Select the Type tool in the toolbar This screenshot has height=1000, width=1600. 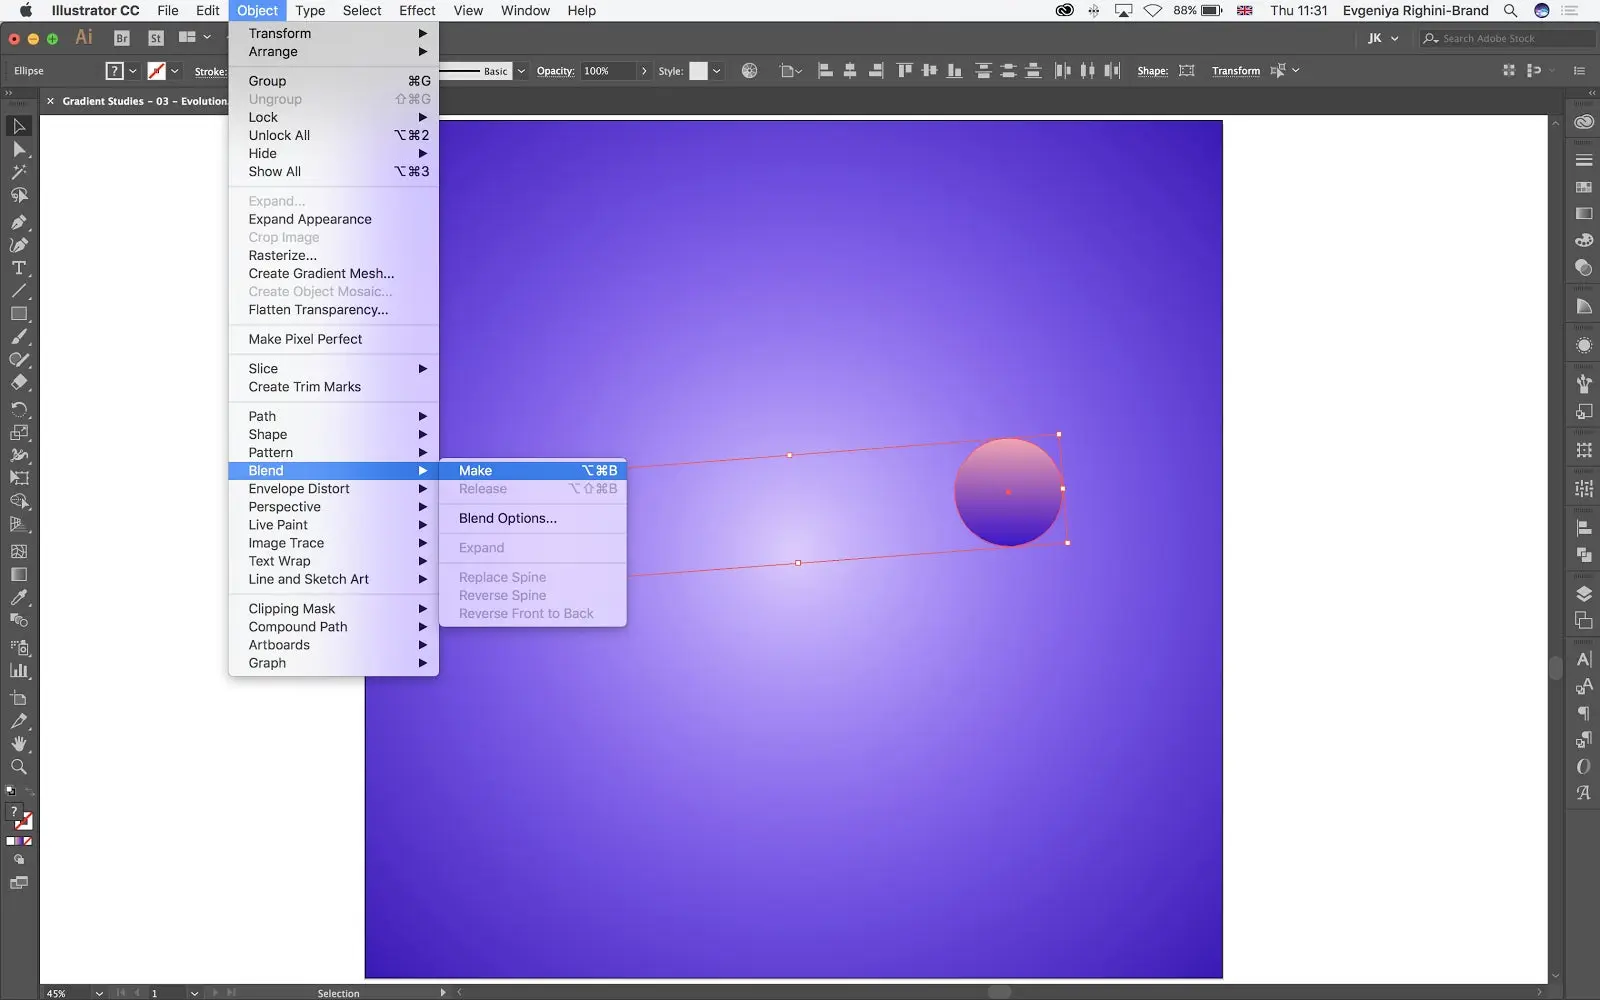point(18,268)
